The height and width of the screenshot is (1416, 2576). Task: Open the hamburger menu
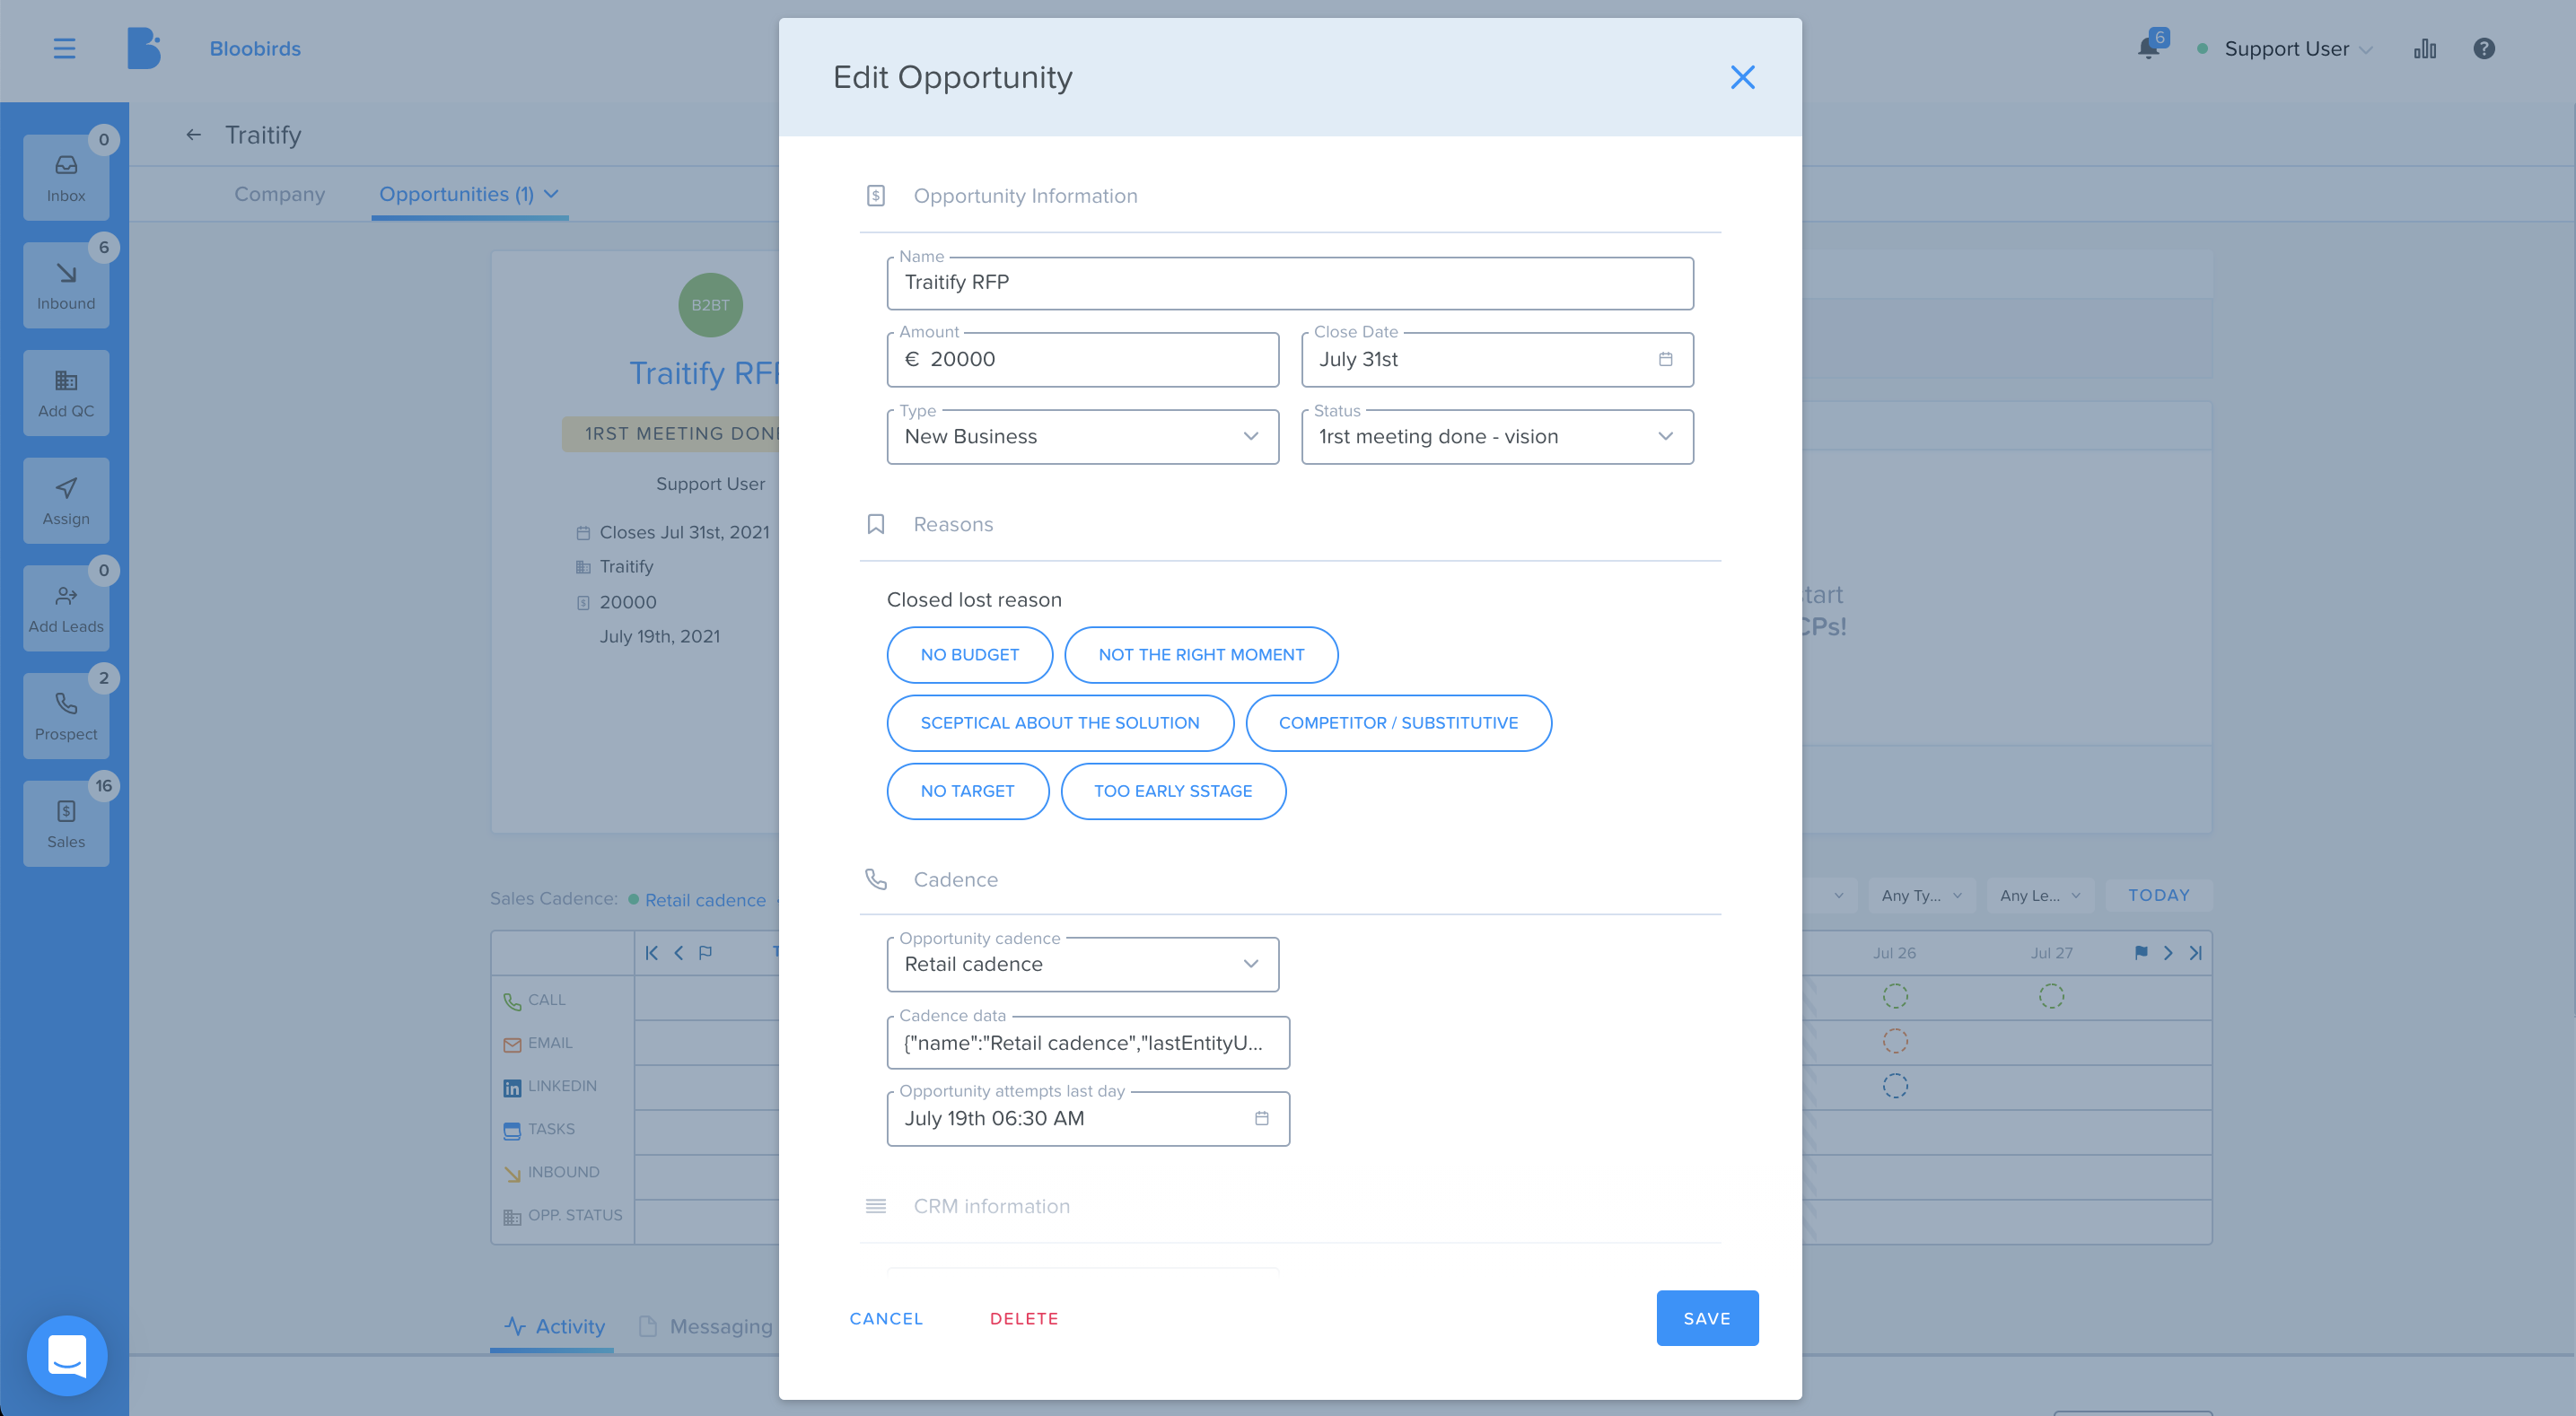point(64,48)
